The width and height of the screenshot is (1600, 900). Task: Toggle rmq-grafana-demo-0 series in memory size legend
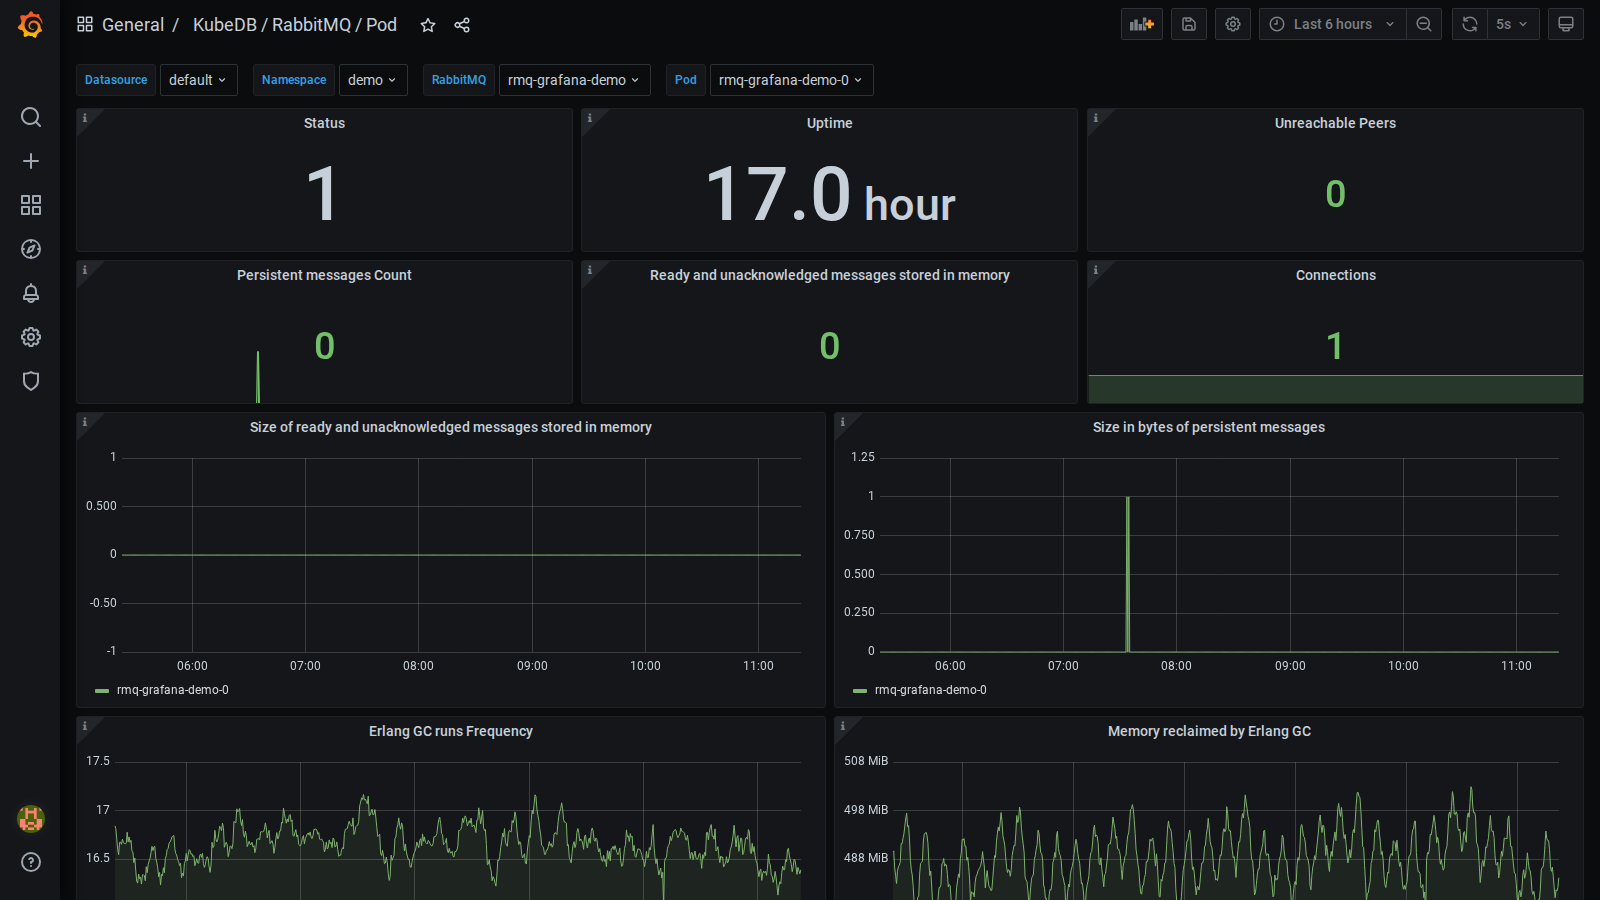(173, 690)
